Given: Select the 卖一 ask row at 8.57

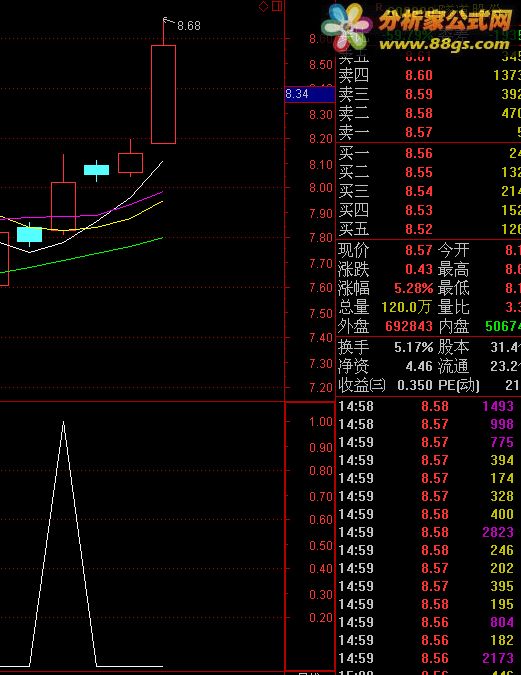Looking at the screenshot, I should (x=428, y=133).
